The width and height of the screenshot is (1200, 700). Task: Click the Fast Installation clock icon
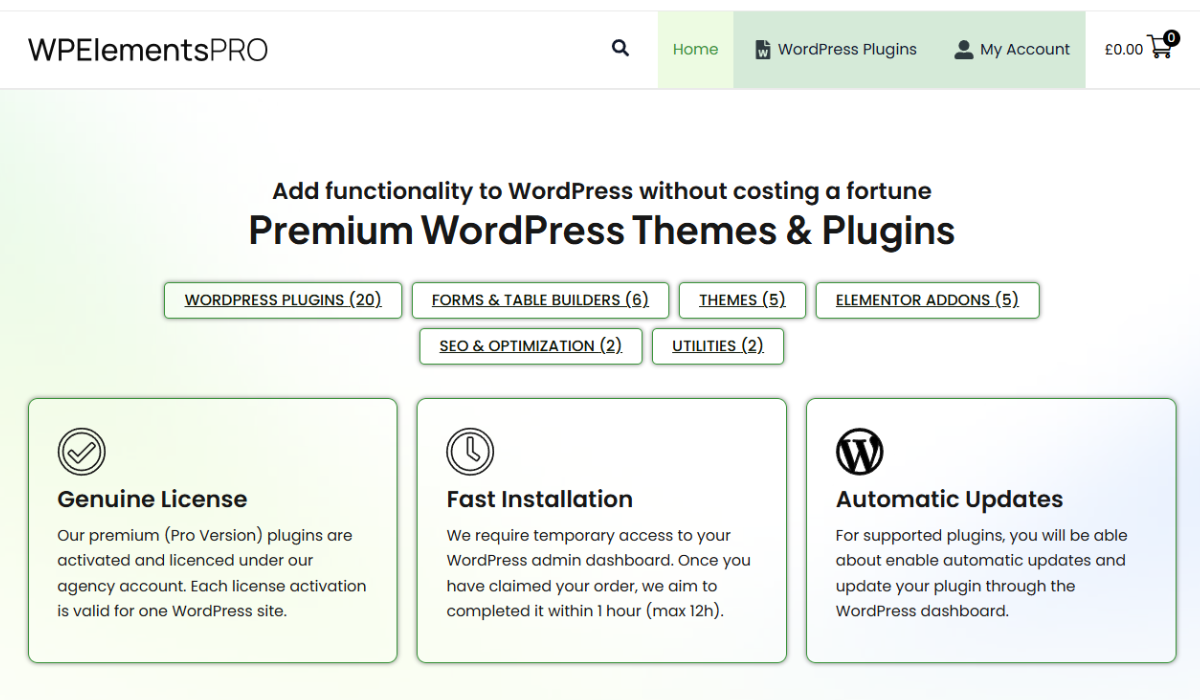pyautogui.click(x=470, y=452)
